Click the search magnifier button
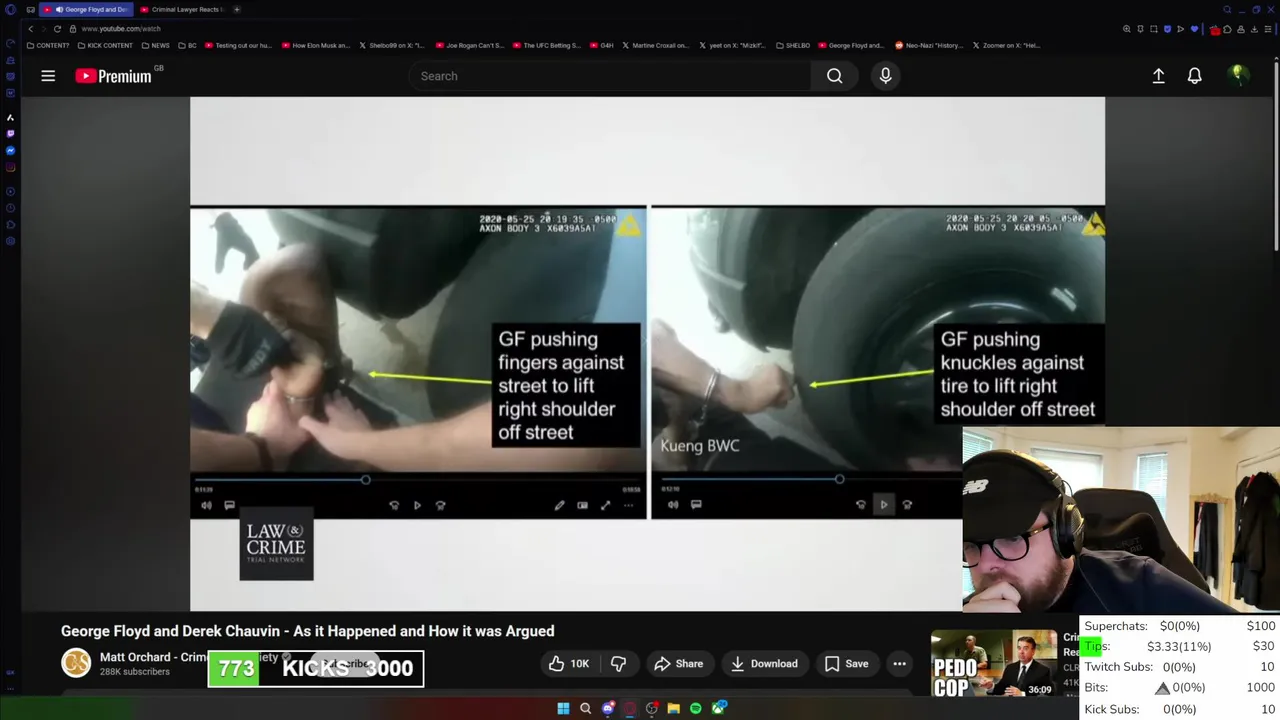 pyautogui.click(x=834, y=76)
